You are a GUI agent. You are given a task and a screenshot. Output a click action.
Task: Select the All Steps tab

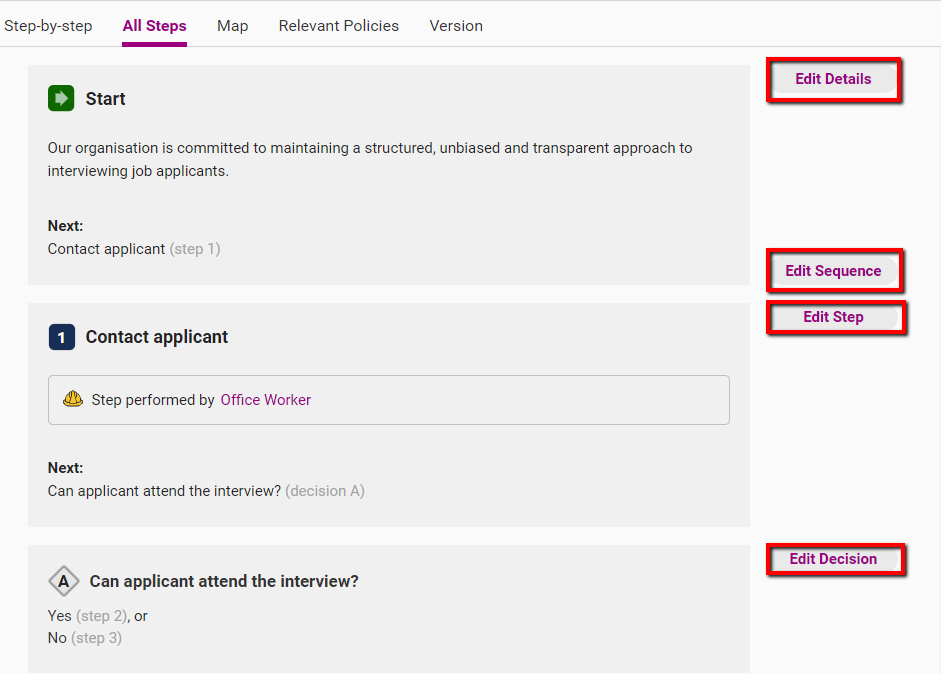click(x=154, y=26)
